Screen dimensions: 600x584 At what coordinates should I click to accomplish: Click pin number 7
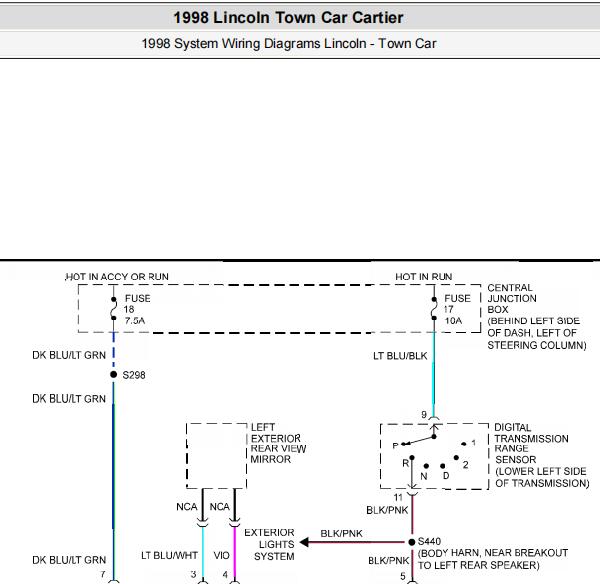click(103, 574)
